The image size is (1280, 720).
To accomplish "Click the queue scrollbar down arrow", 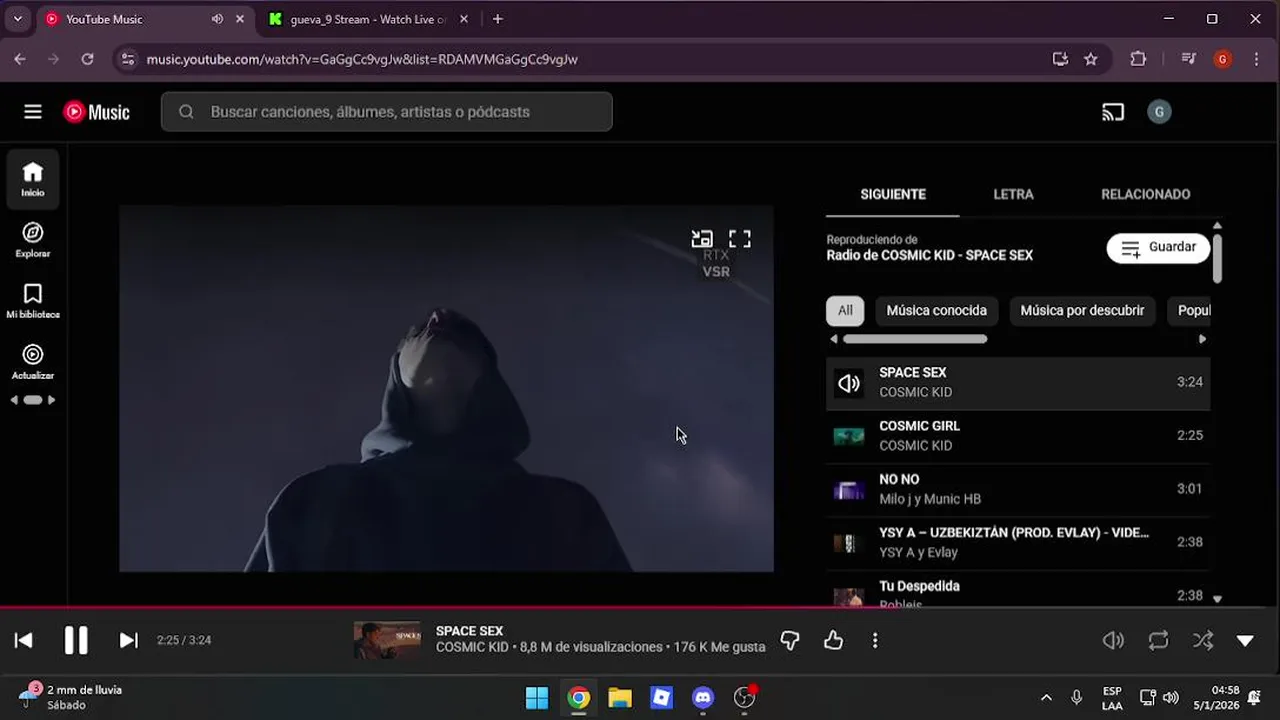I will (x=1217, y=599).
